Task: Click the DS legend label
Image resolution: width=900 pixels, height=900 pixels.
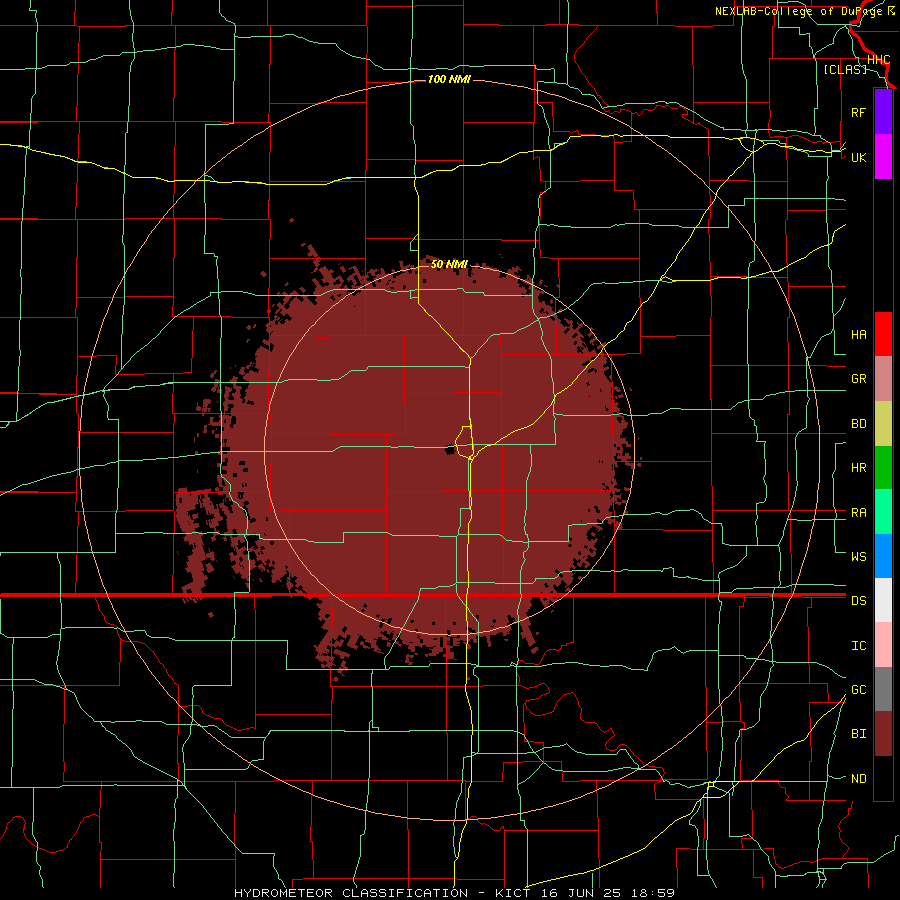Action: [858, 601]
